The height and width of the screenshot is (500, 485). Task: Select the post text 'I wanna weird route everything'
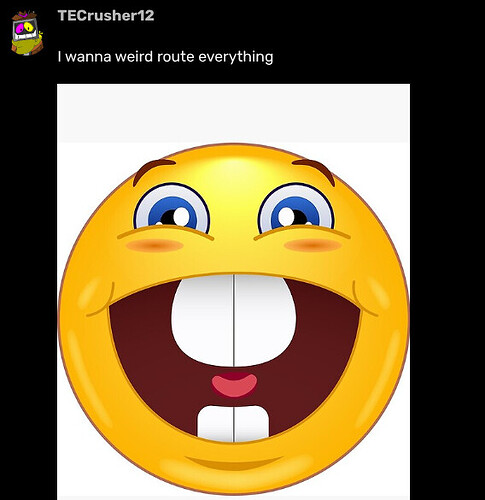(x=165, y=57)
